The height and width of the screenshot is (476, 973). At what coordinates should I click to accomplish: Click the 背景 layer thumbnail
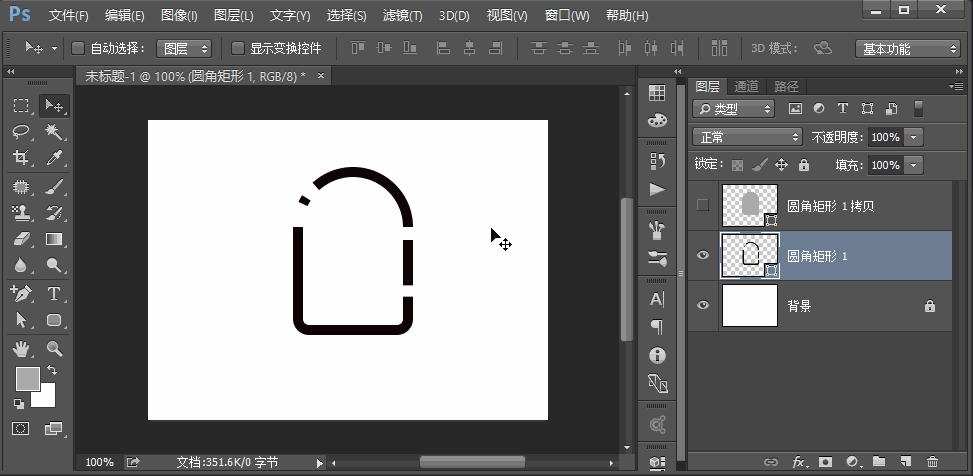750,306
